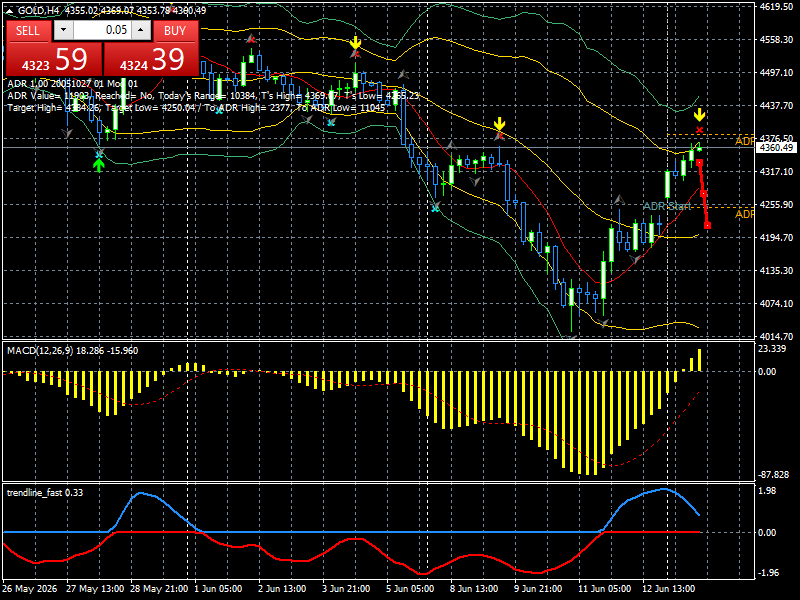The image size is (800, 600).
Task: Click the BUY price 4324 39 panel
Action: (x=152, y=60)
